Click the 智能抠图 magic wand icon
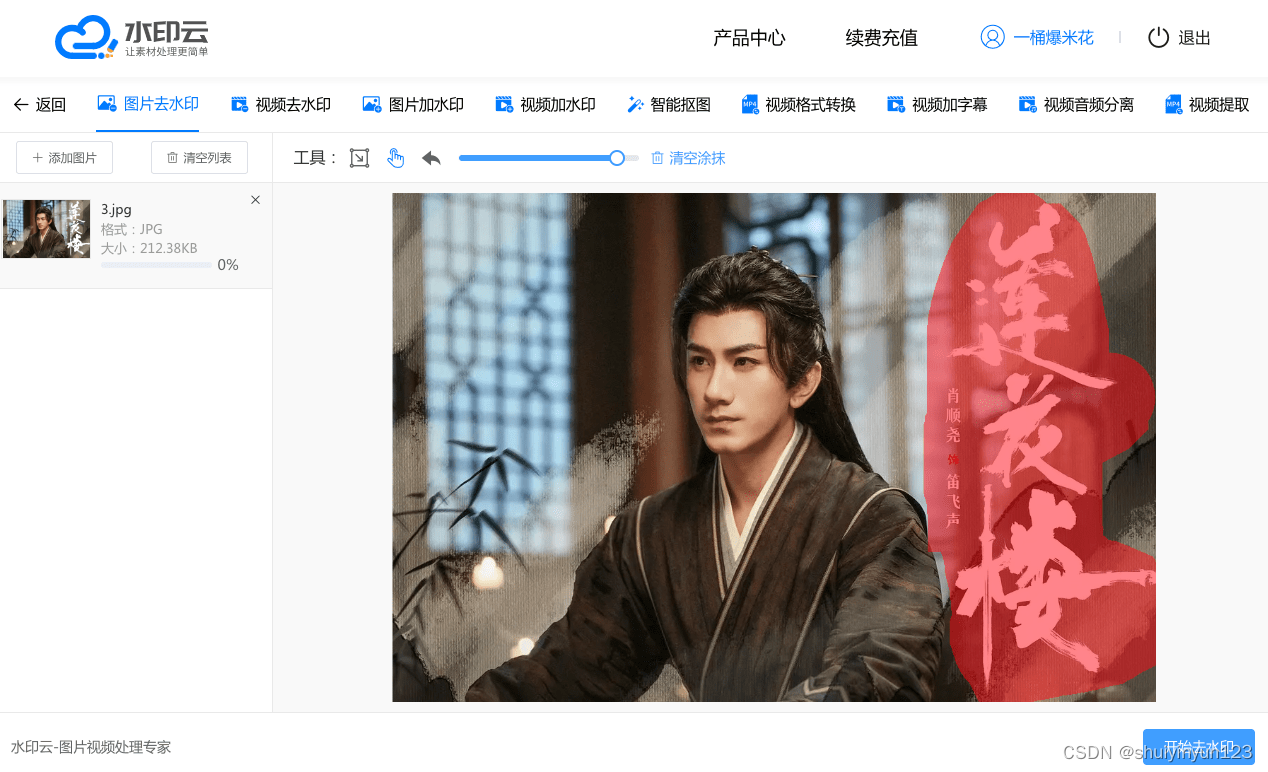The width and height of the screenshot is (1268, 772). coord(635,104)
